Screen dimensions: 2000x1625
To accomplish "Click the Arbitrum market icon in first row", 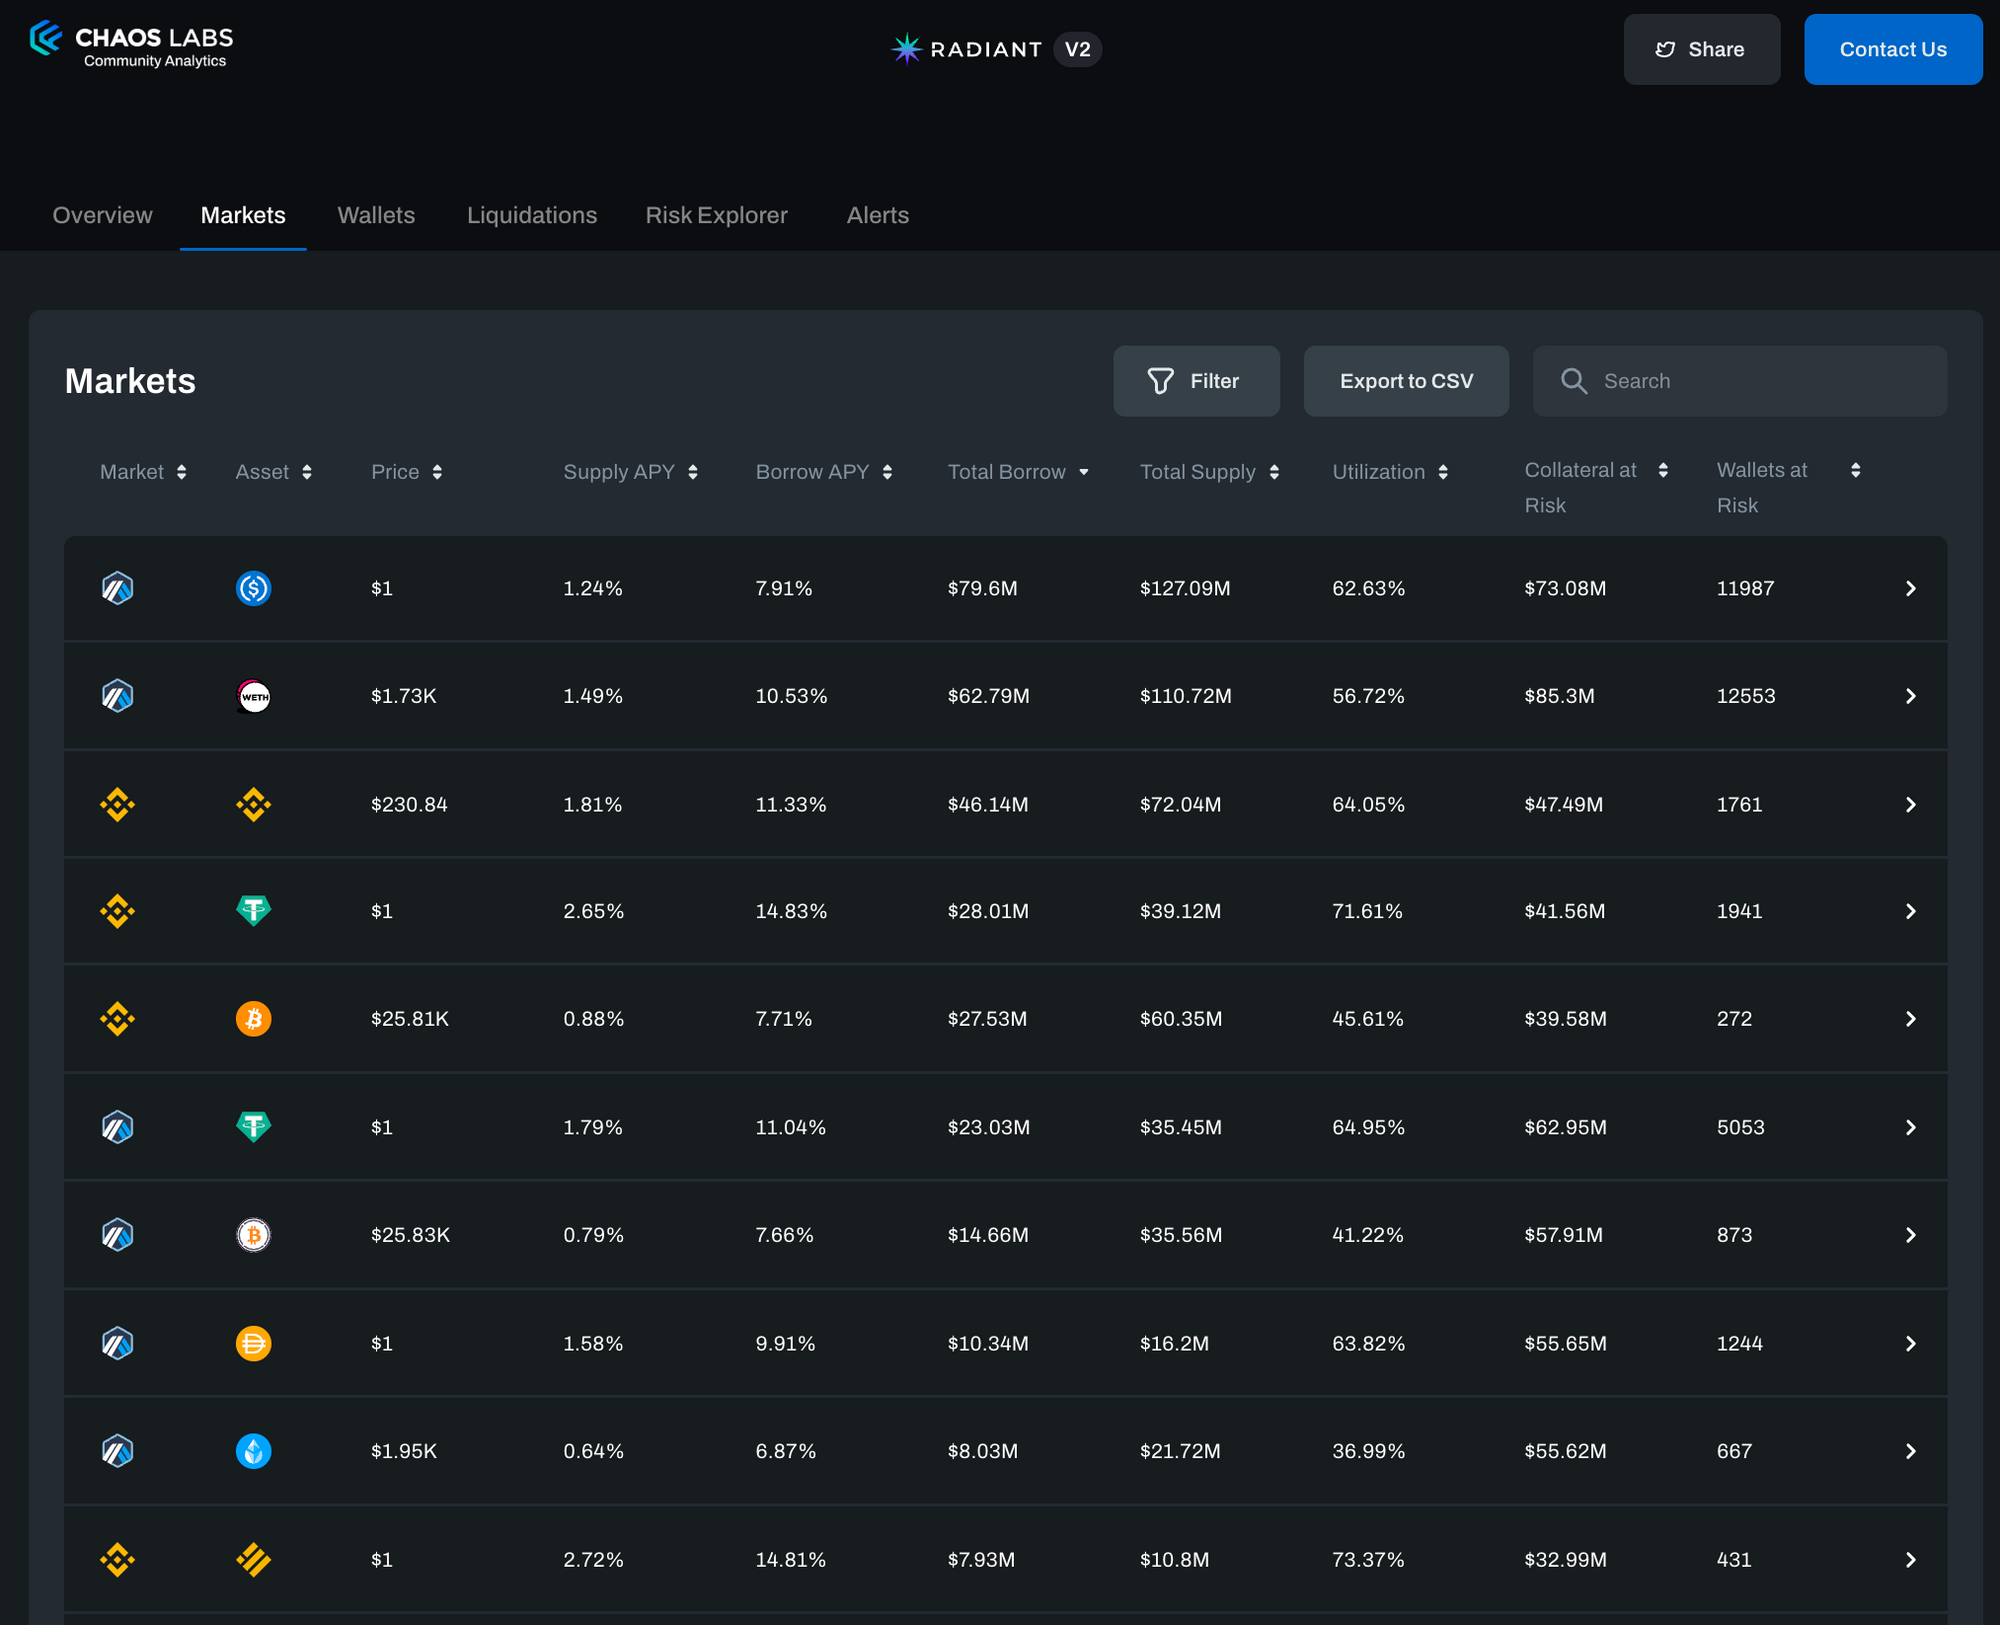I will 118,588.
